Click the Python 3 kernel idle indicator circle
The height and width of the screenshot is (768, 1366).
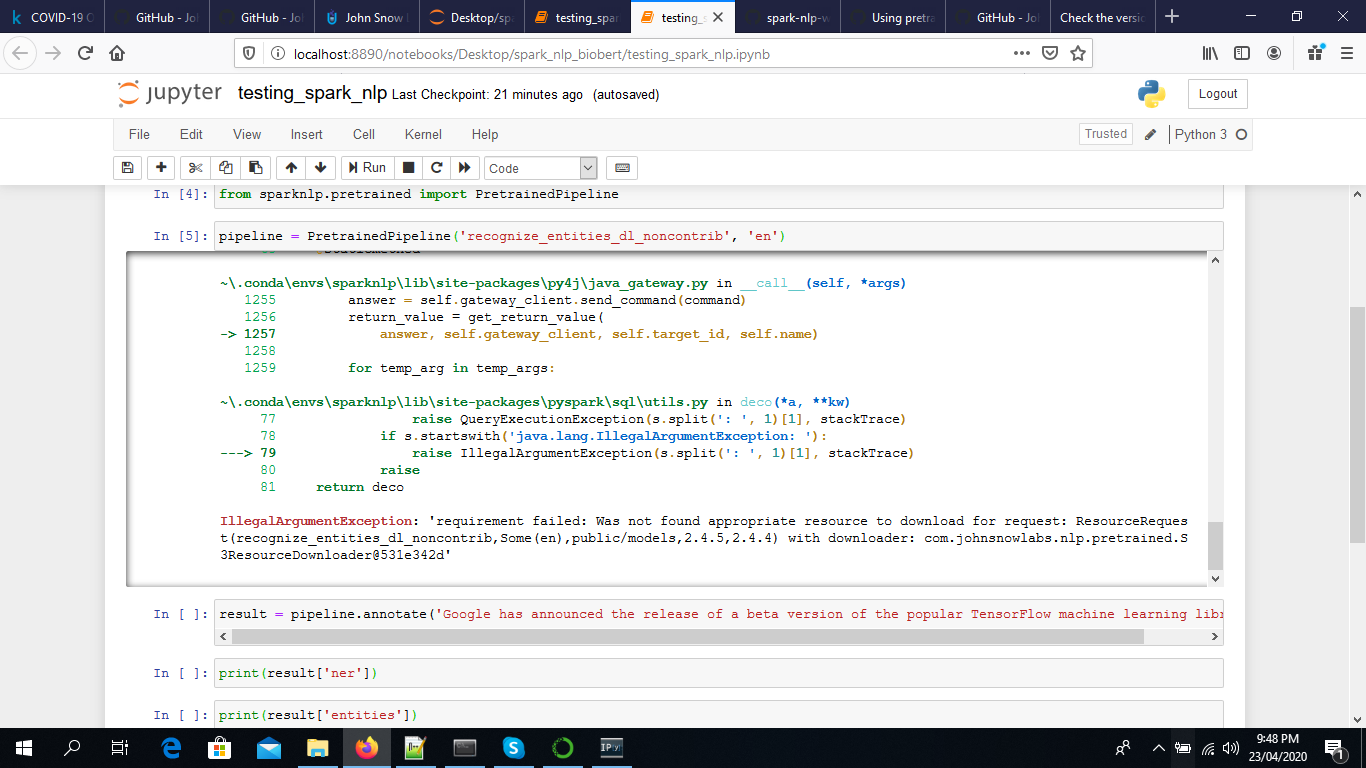tap(1241, 134)
